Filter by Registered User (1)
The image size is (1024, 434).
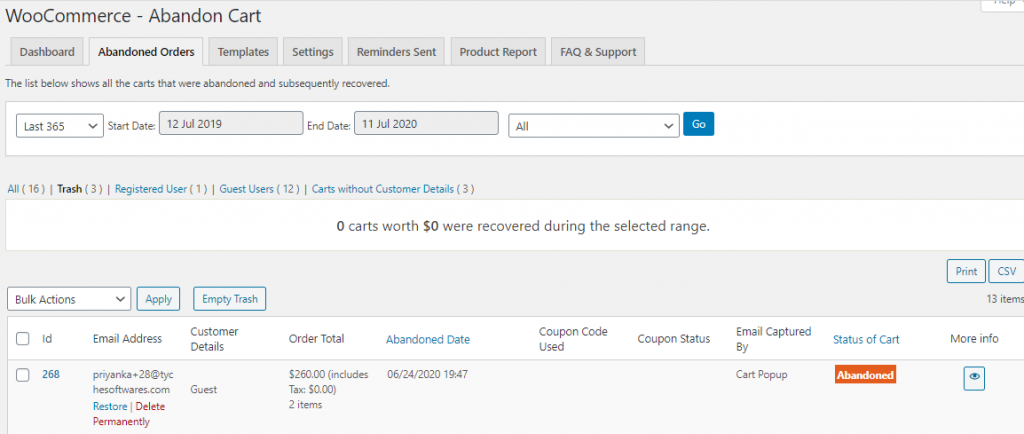coord(161,189)
